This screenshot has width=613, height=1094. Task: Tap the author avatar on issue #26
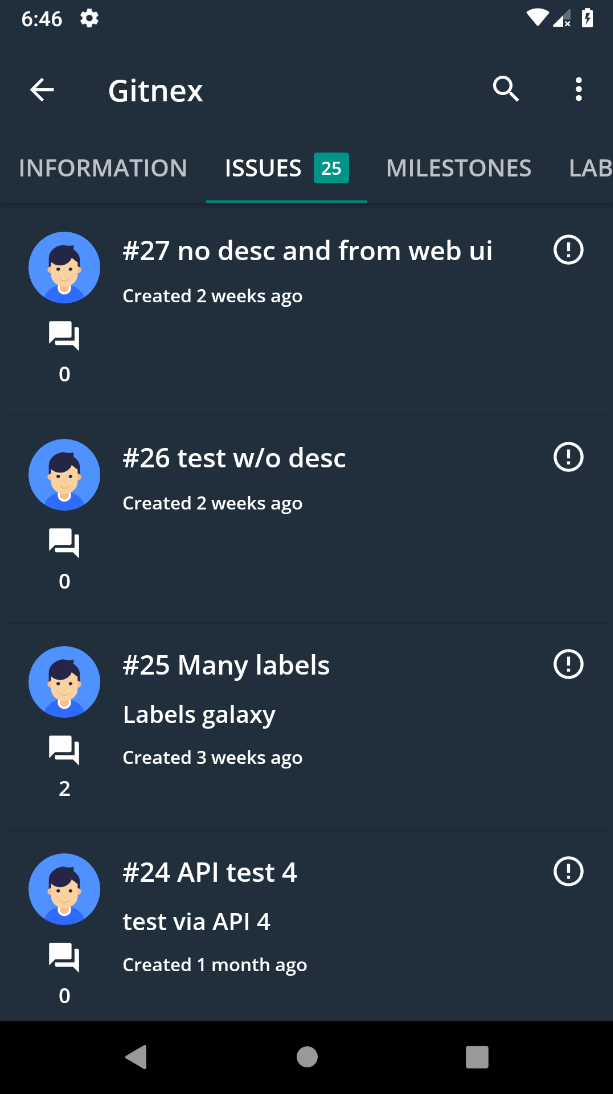pos(64,475)
